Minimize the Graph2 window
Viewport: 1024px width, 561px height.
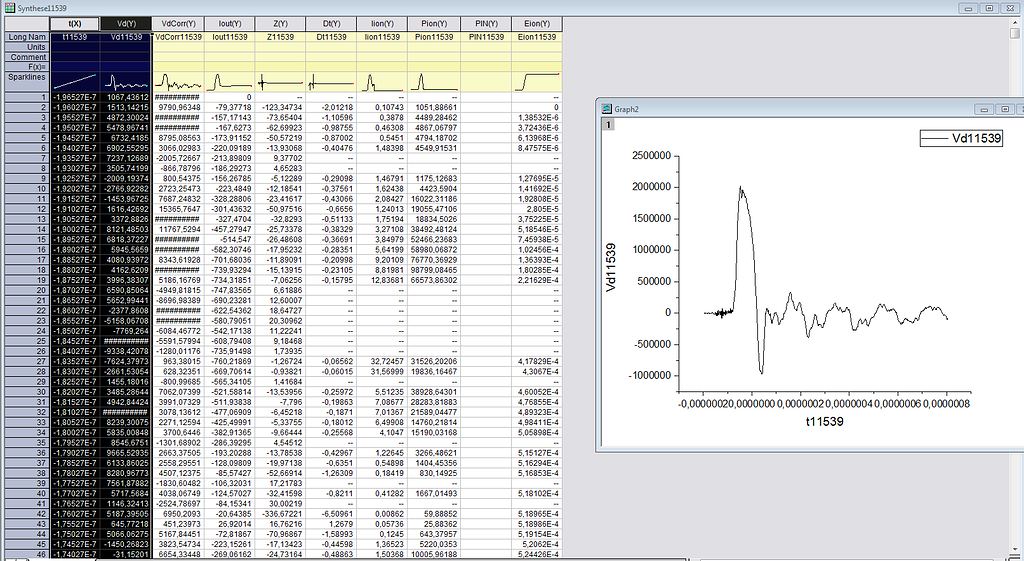pos(986,108)
